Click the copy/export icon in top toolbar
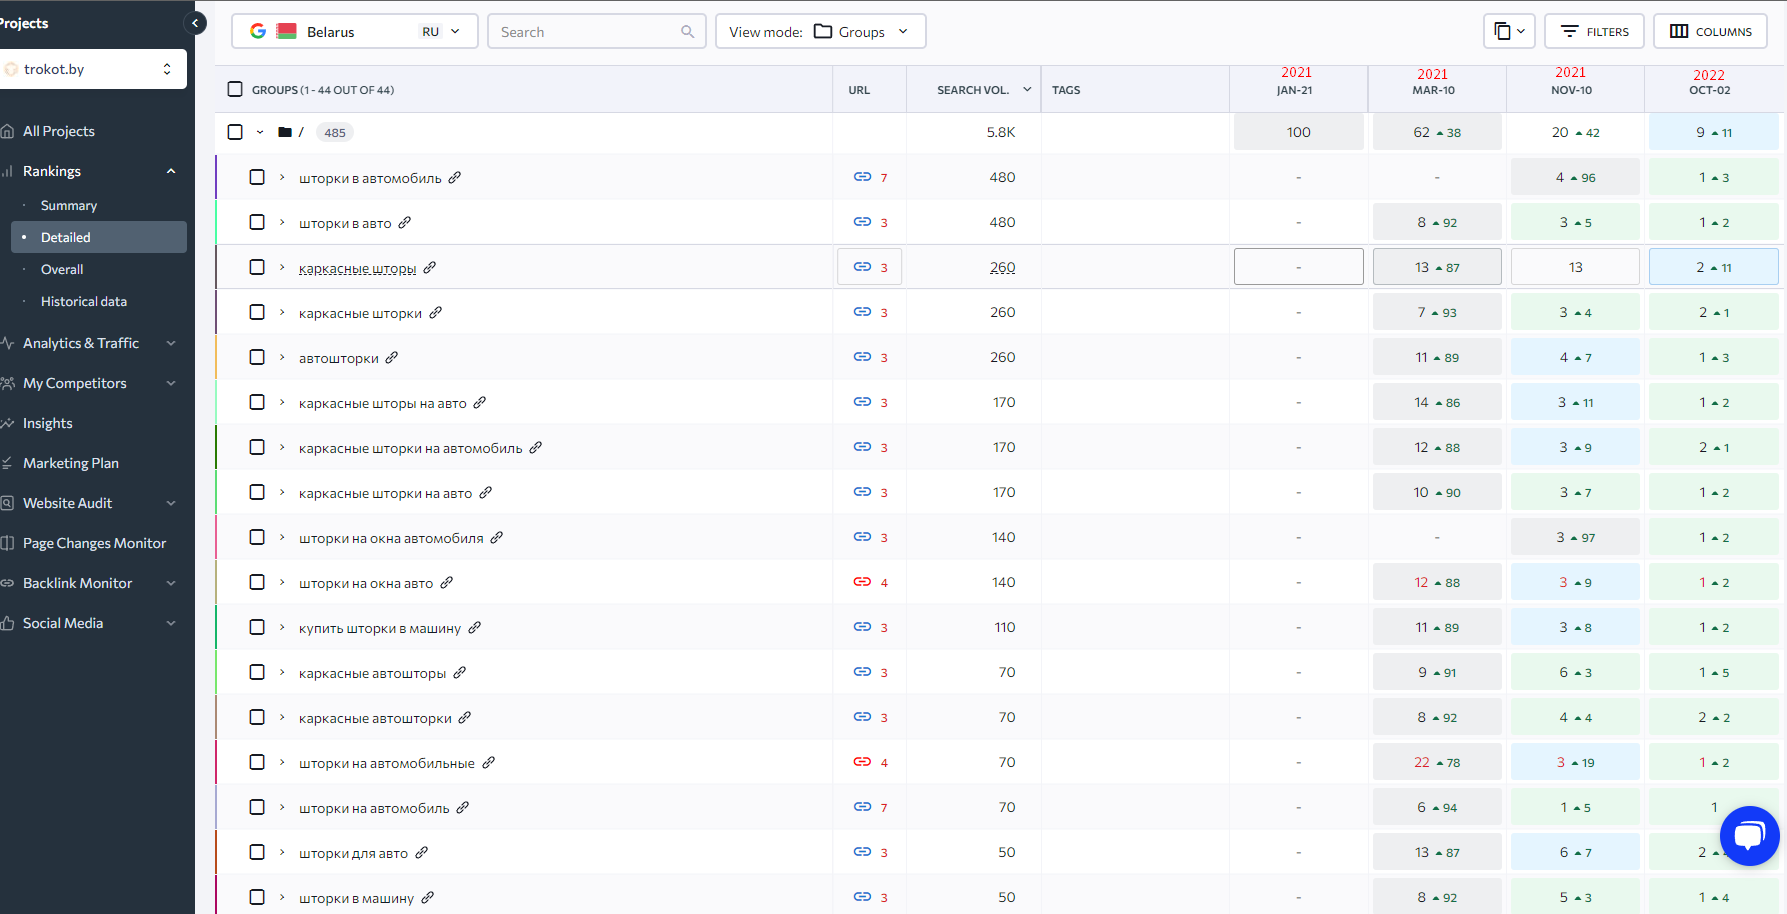The image size is (1787, 914). [1508, 31]
